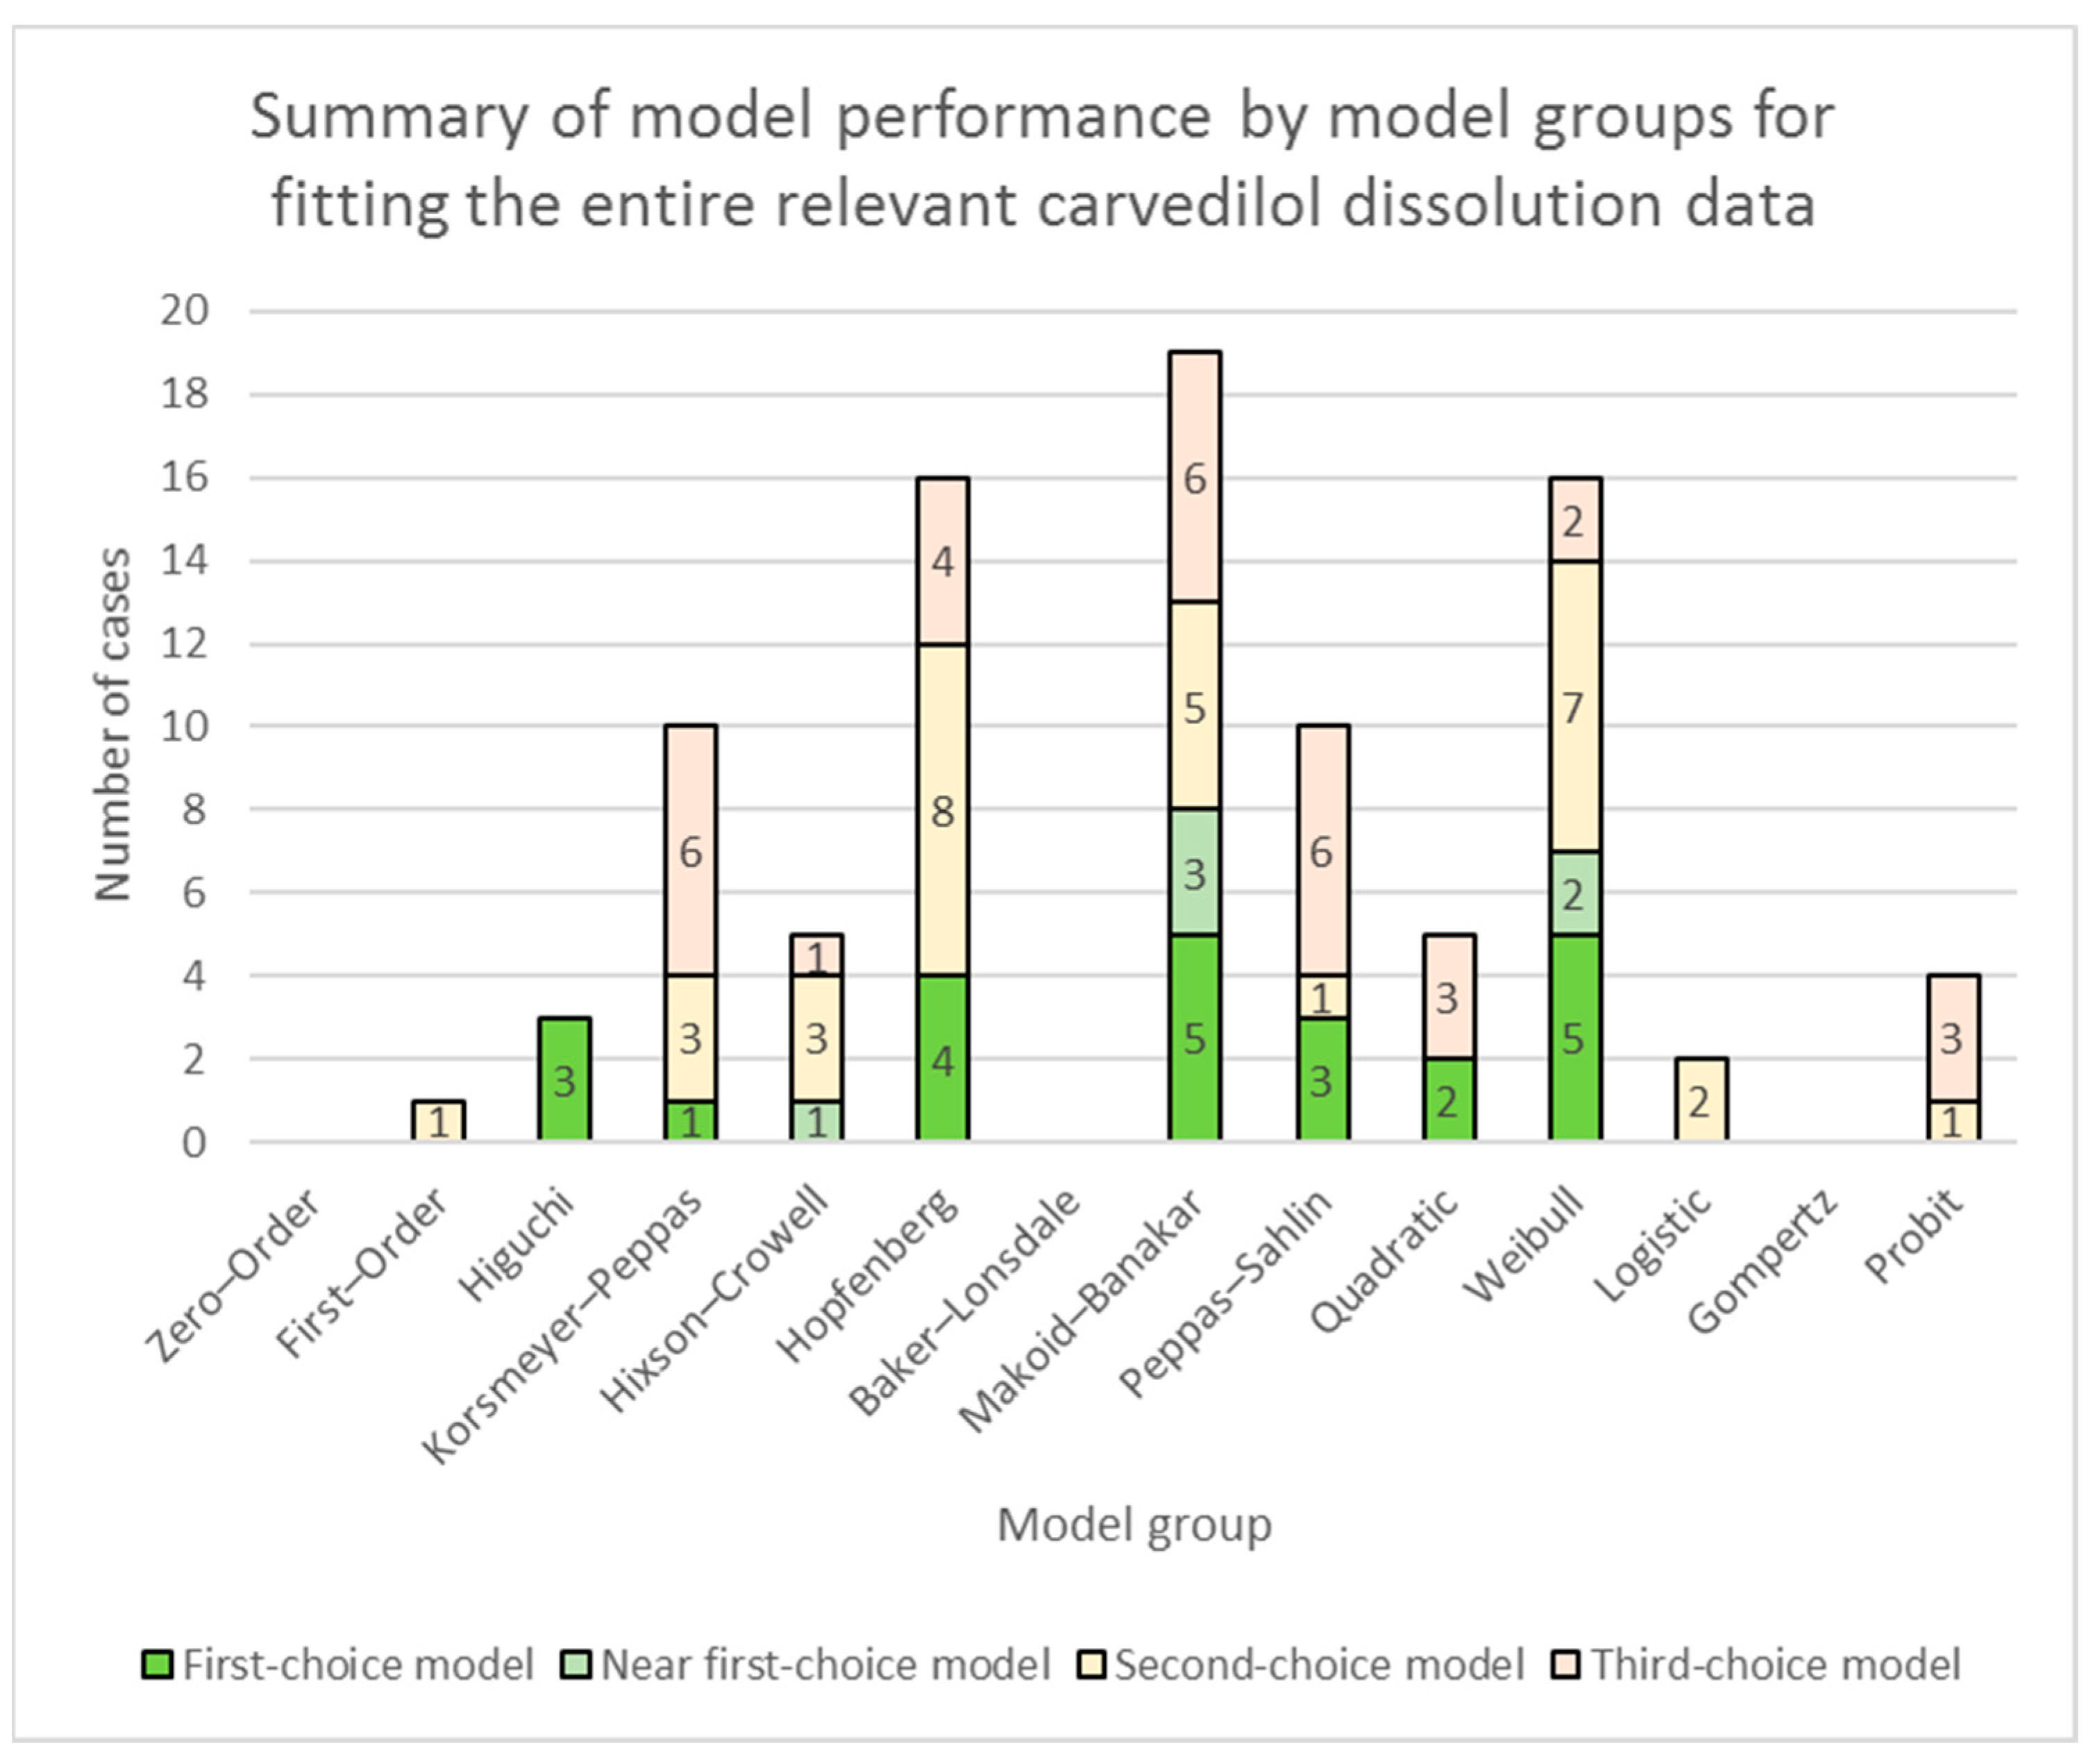The width and height of the screenshot is (2095, 1764).
Task: Click the chart title text
Action: [1042, 160]
